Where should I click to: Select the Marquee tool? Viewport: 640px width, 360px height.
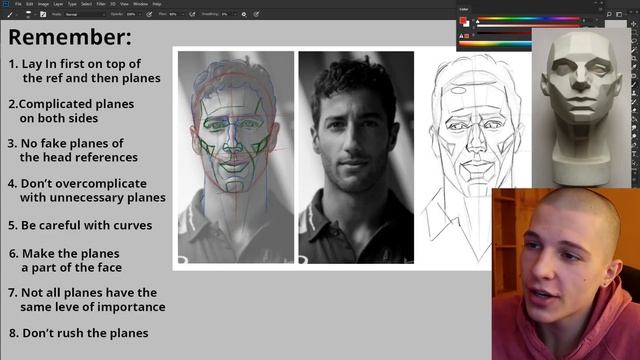click(634, 33)
